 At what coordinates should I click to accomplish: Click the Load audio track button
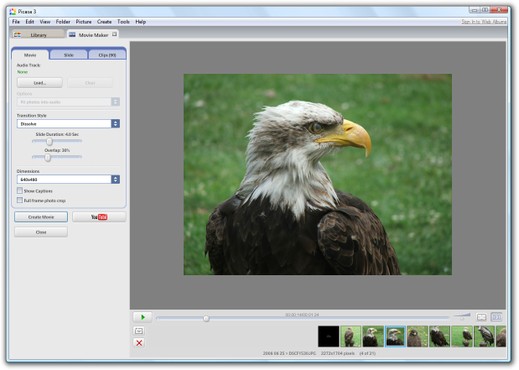pyautogui.click(x=40, y=83)
